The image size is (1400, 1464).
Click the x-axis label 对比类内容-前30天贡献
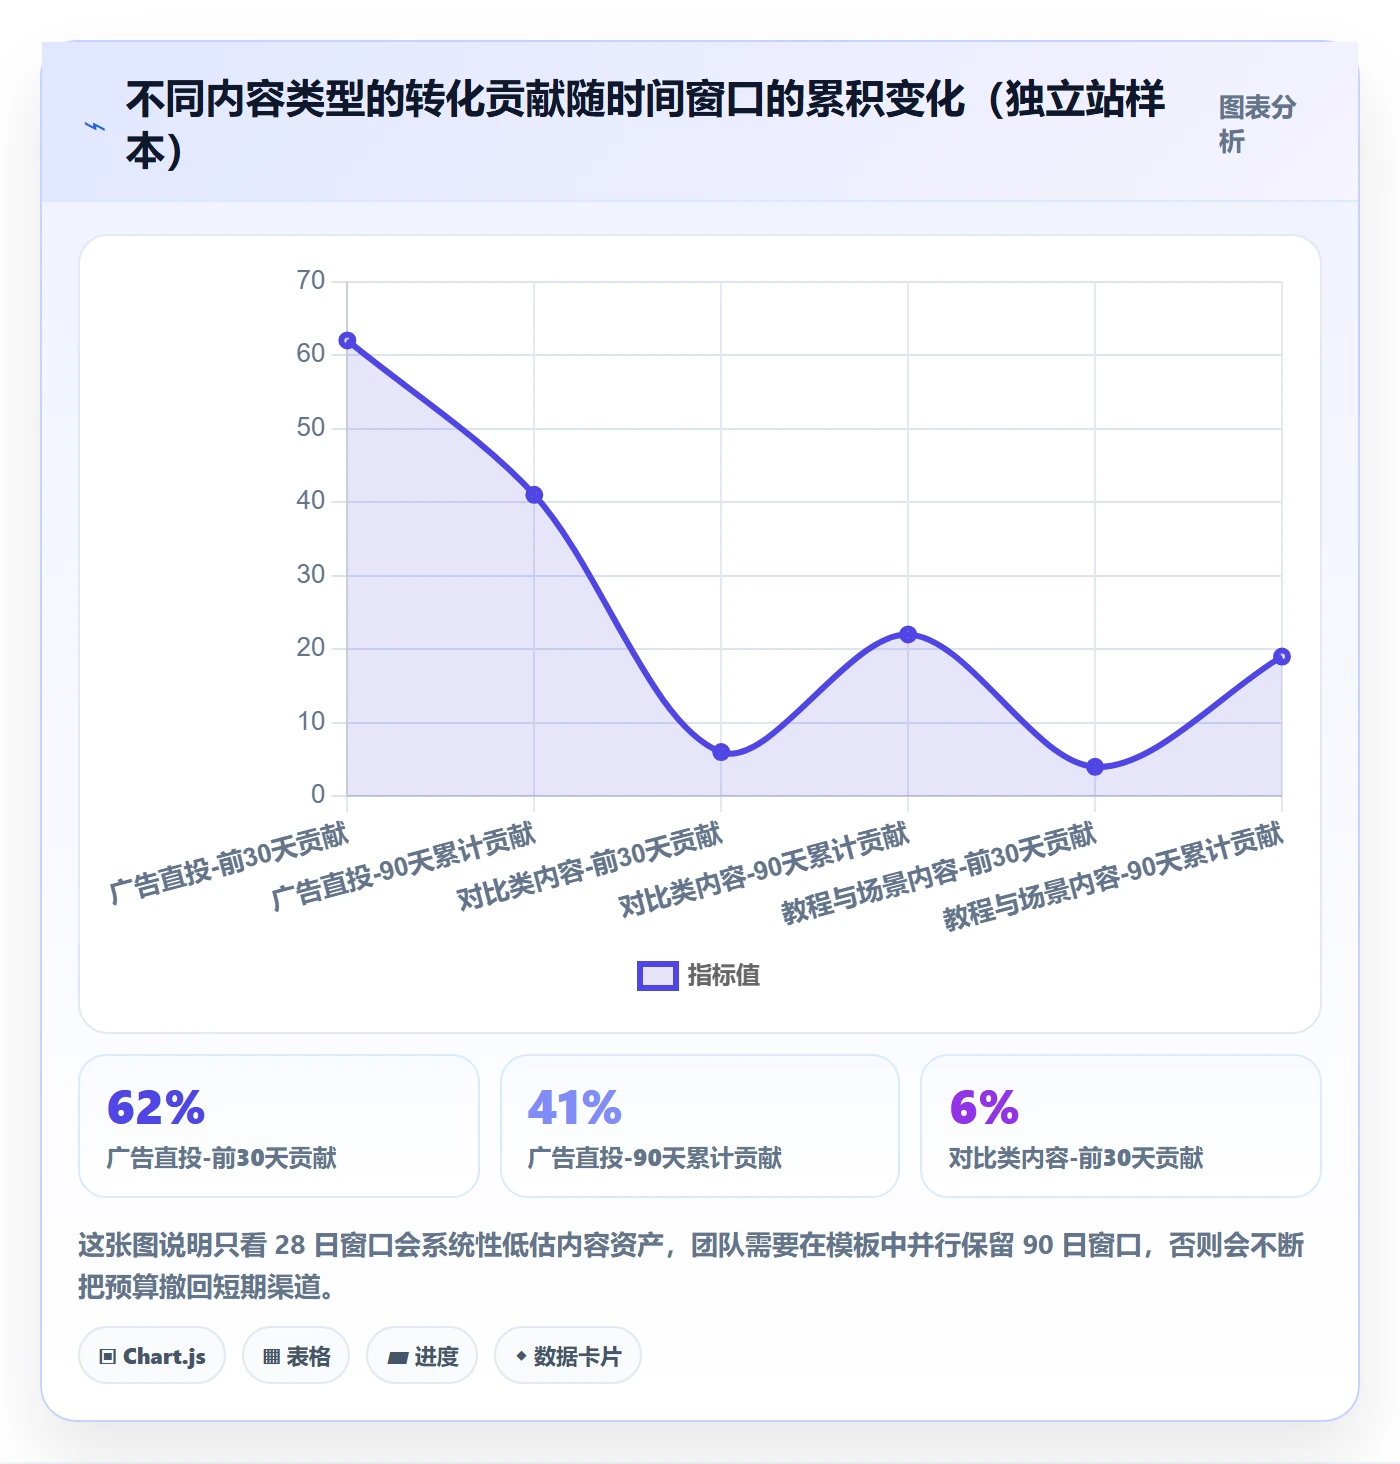click(x=590, y=866)
